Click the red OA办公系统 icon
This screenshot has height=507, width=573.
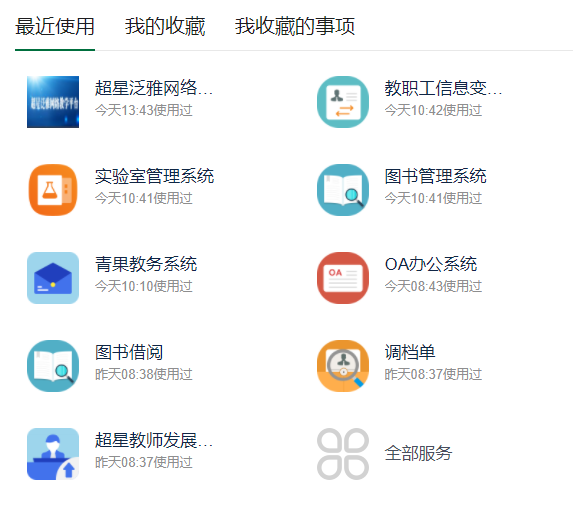[x=343, y=278]
